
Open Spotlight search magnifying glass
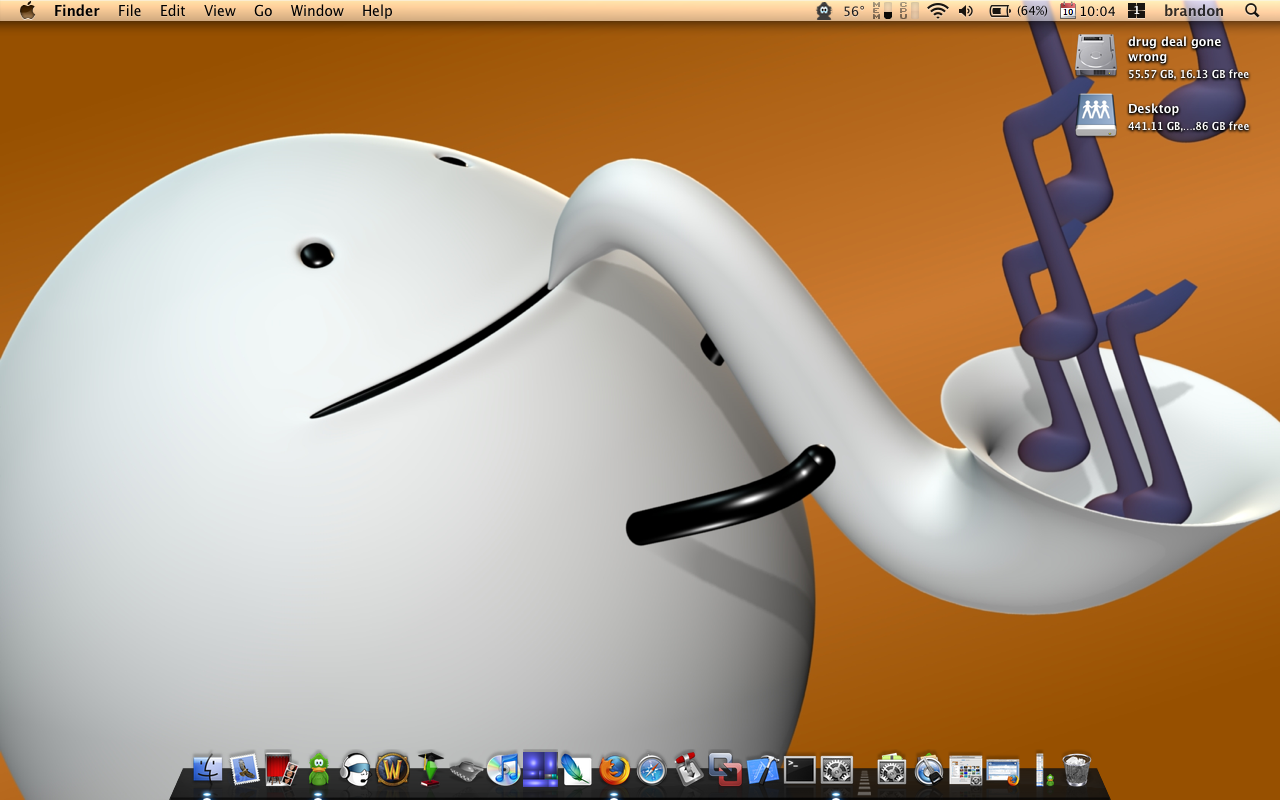tap(1252, 11)
